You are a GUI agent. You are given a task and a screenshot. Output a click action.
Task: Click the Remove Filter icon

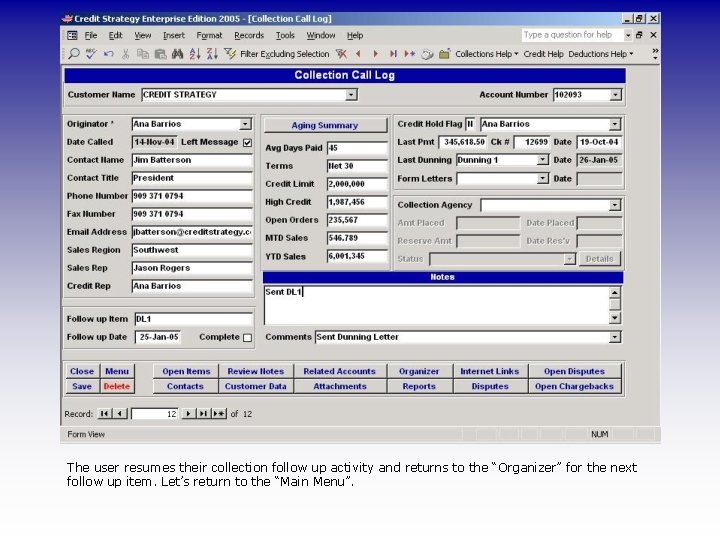(x=341, y=54)
